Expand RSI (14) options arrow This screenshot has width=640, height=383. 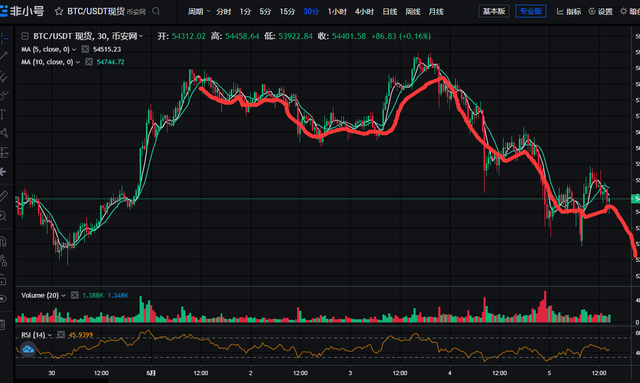point(50,335)
